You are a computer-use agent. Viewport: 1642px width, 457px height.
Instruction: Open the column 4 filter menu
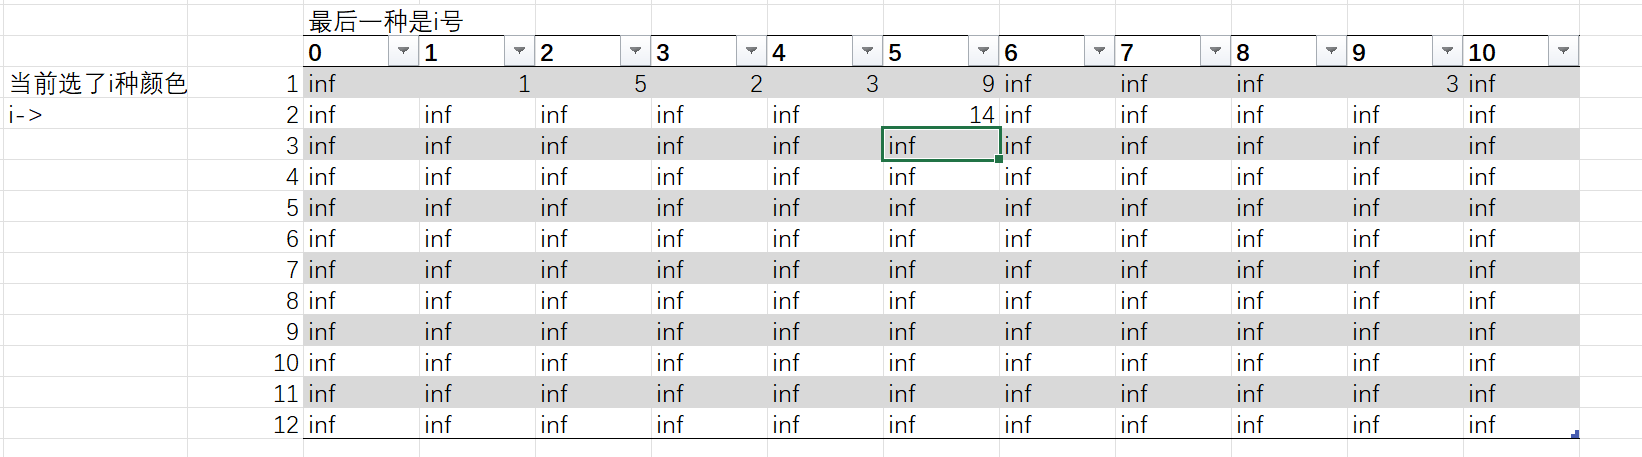pyautogui.click(x=867, y=51)
